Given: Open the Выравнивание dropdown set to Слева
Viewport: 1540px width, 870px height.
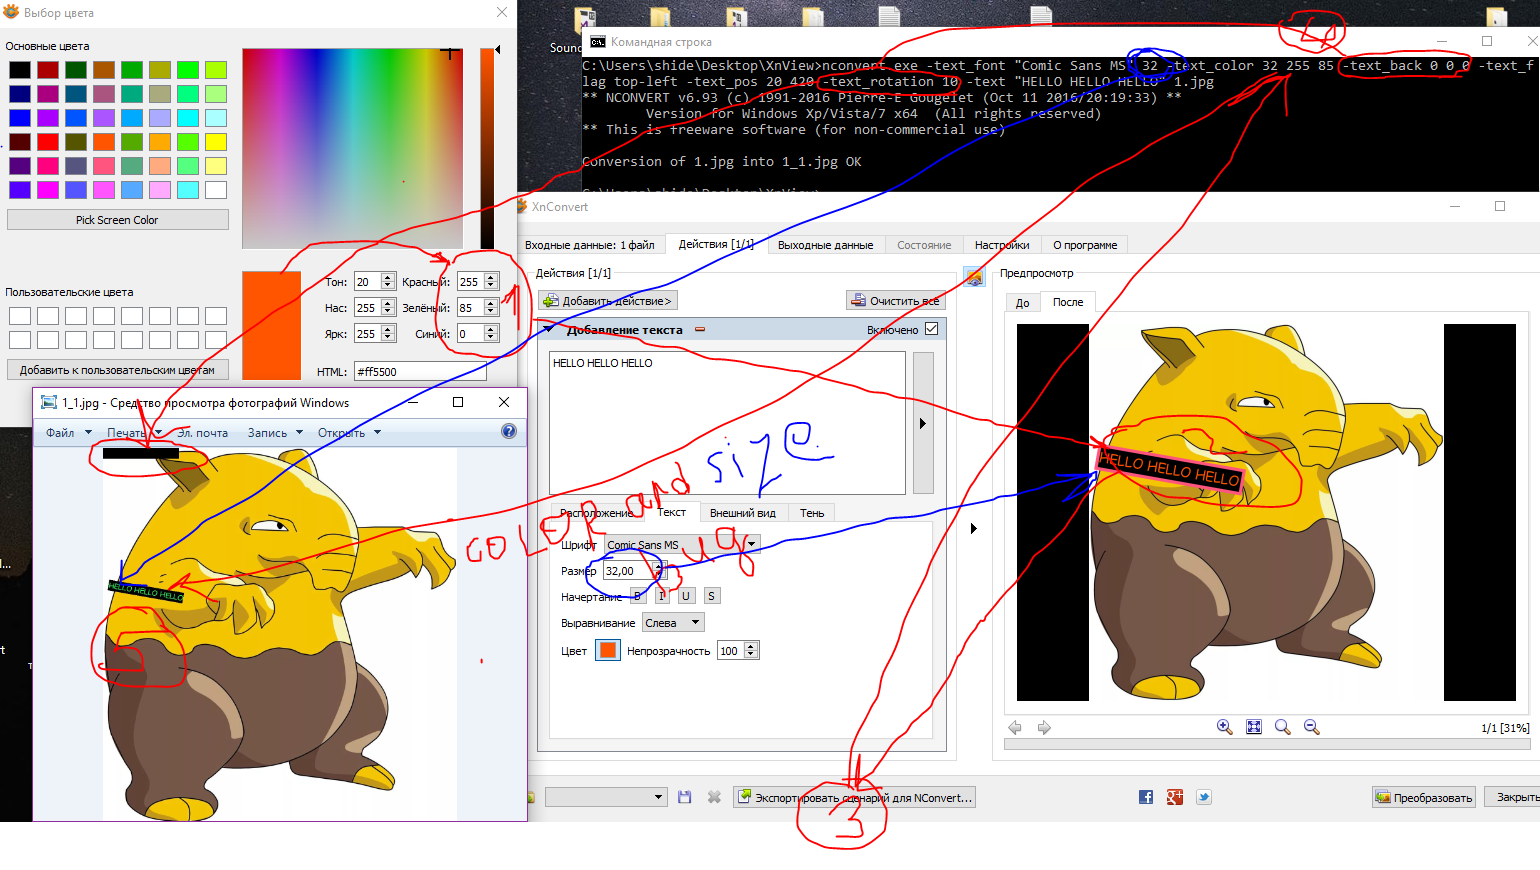Looking at the screenshot, I should [x=673, y=622].
